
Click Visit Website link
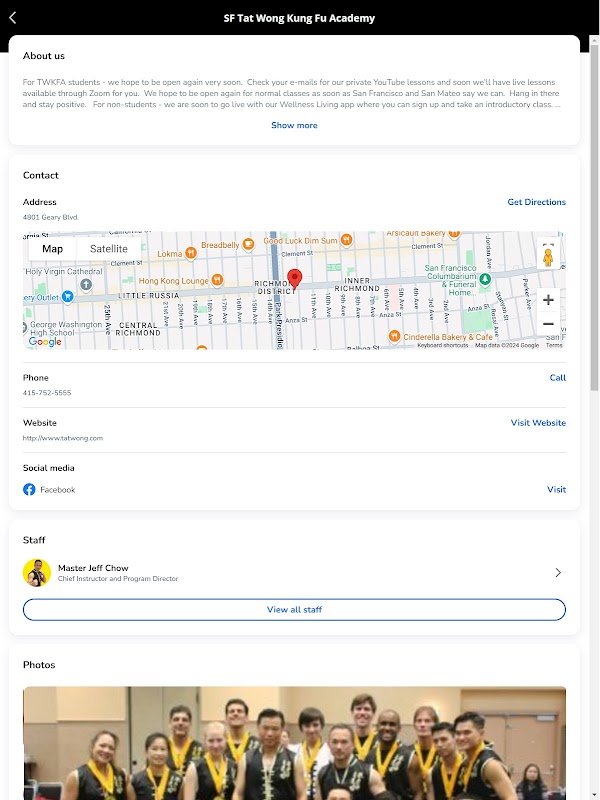tap(538, 422)
